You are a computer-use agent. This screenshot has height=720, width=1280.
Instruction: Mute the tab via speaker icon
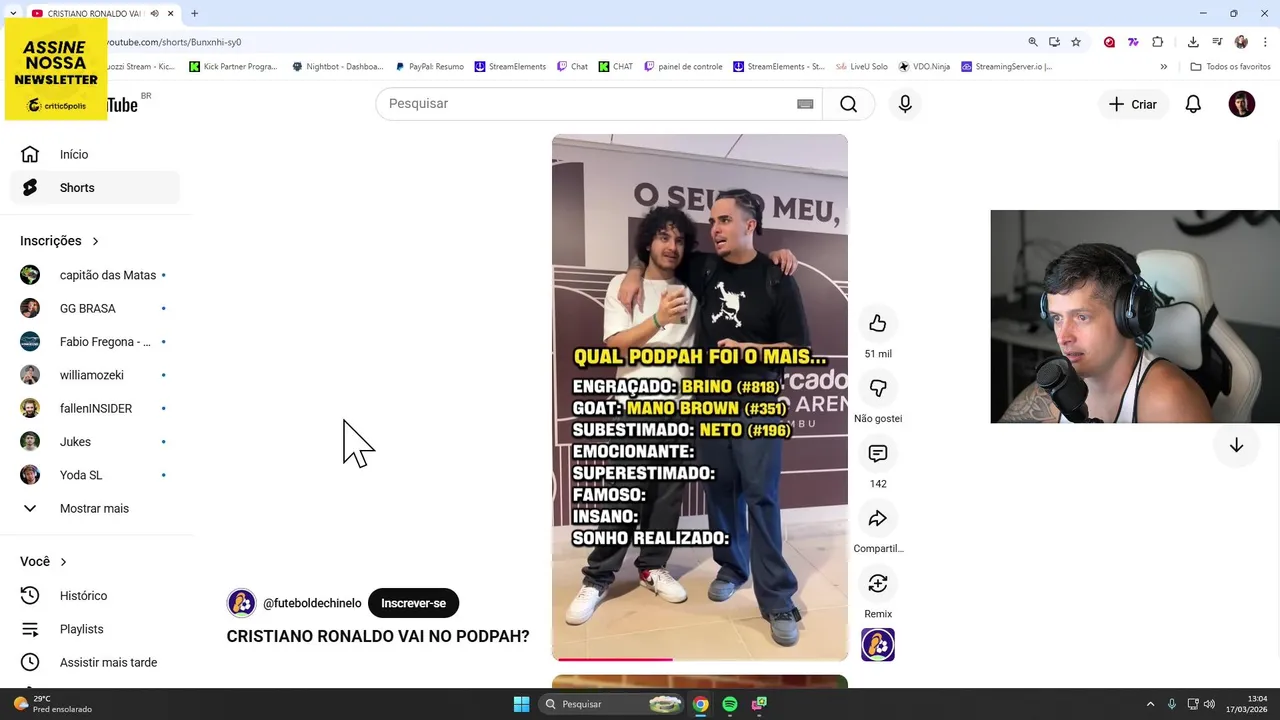(154, 13)
